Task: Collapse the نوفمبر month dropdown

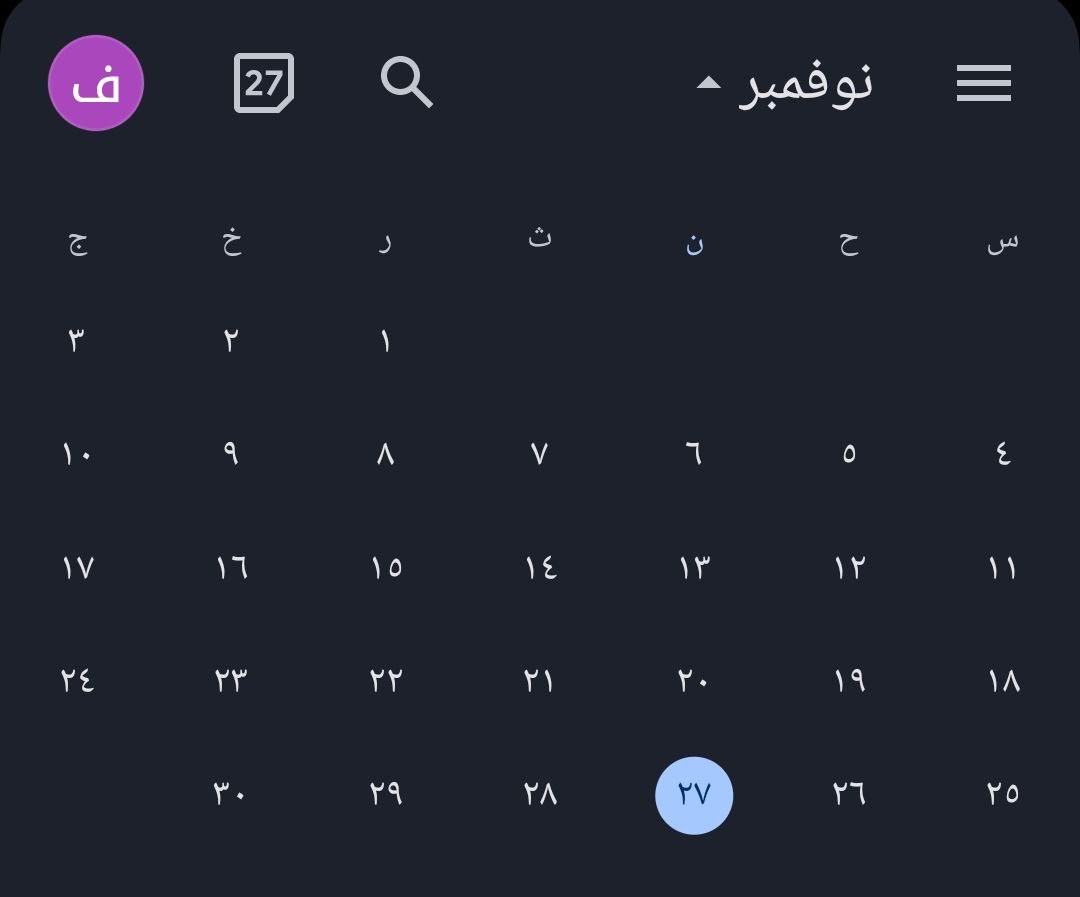Action: click(805, 83)
